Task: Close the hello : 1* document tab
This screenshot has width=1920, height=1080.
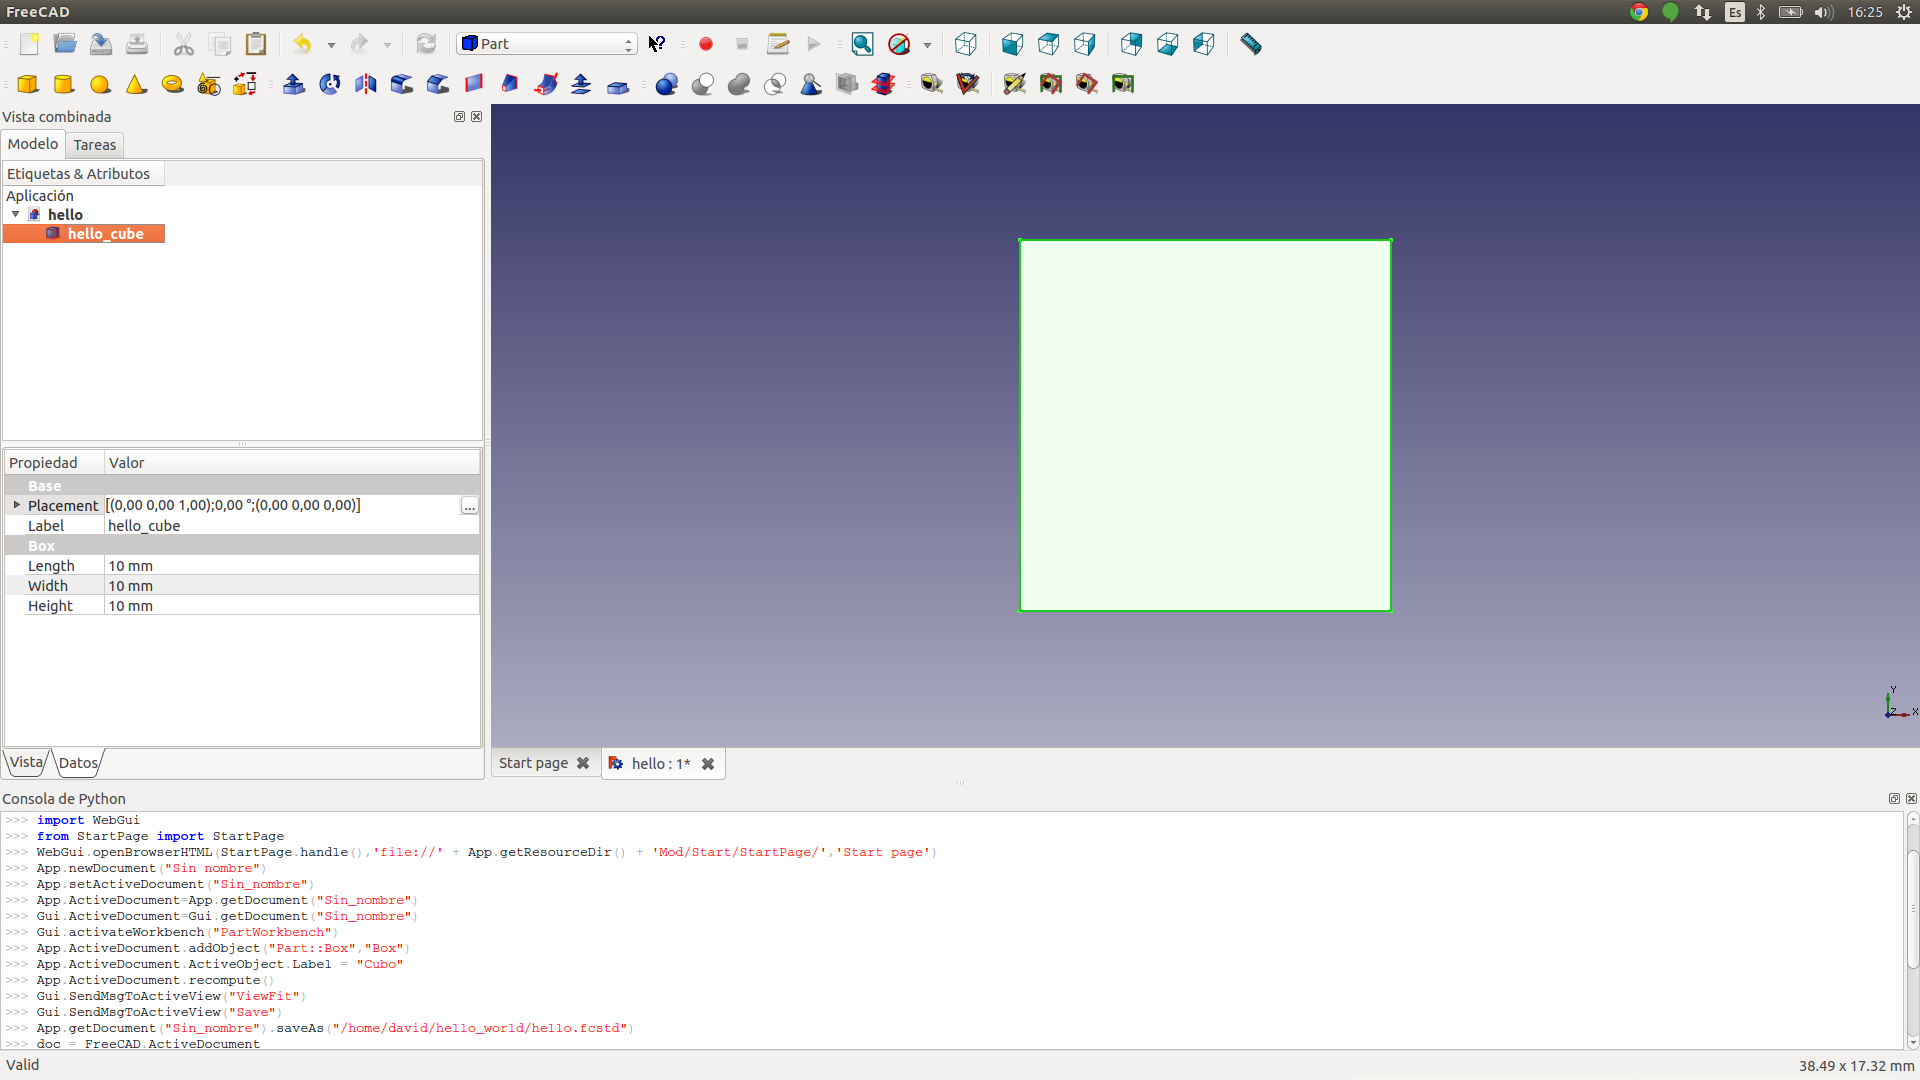Action: 708,764
